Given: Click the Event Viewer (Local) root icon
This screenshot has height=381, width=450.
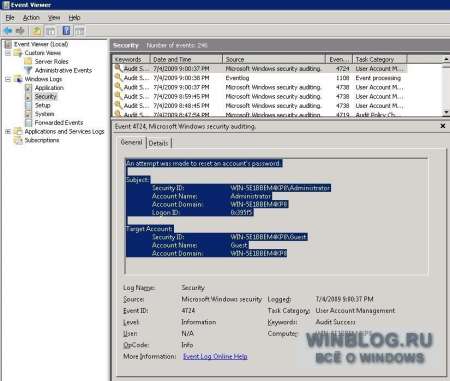Looking at the screenshot, I should click(x=8, y=44).
